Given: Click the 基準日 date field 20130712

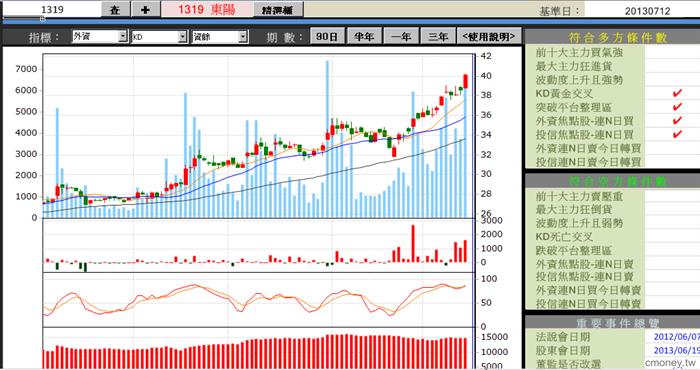Looking at the screenshot, I should tap(646, 10).
